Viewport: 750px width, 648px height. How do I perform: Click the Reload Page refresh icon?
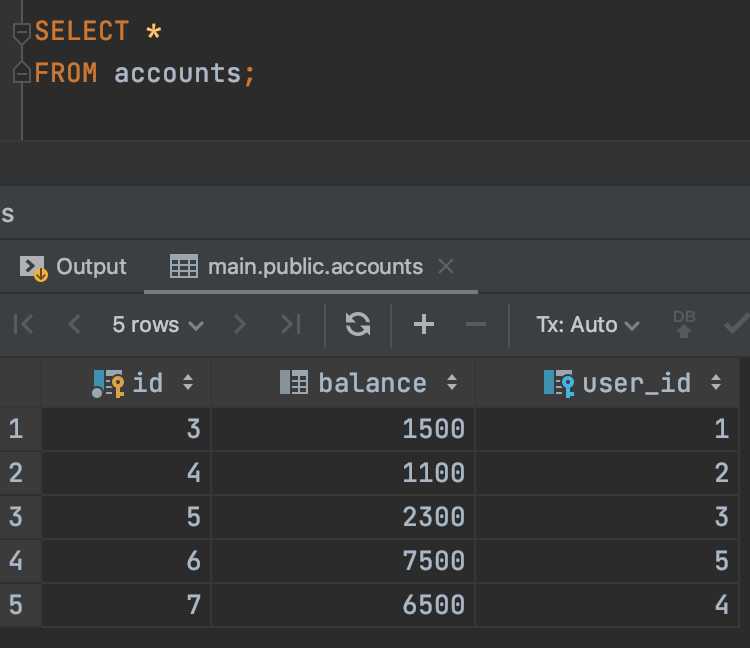(357, 324)
